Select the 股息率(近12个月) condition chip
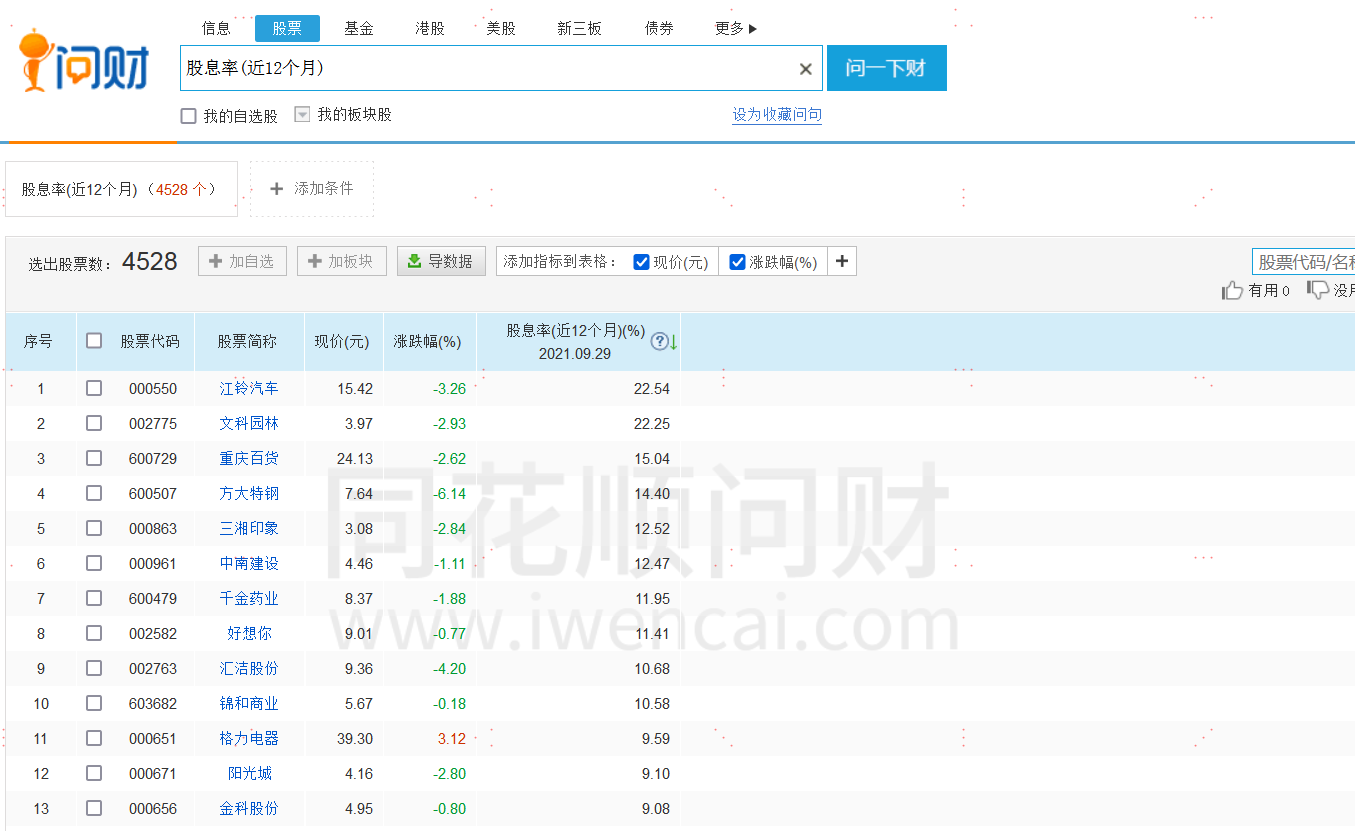Image resolution: width=1355 pixels, height=831 pixels. 121,189
